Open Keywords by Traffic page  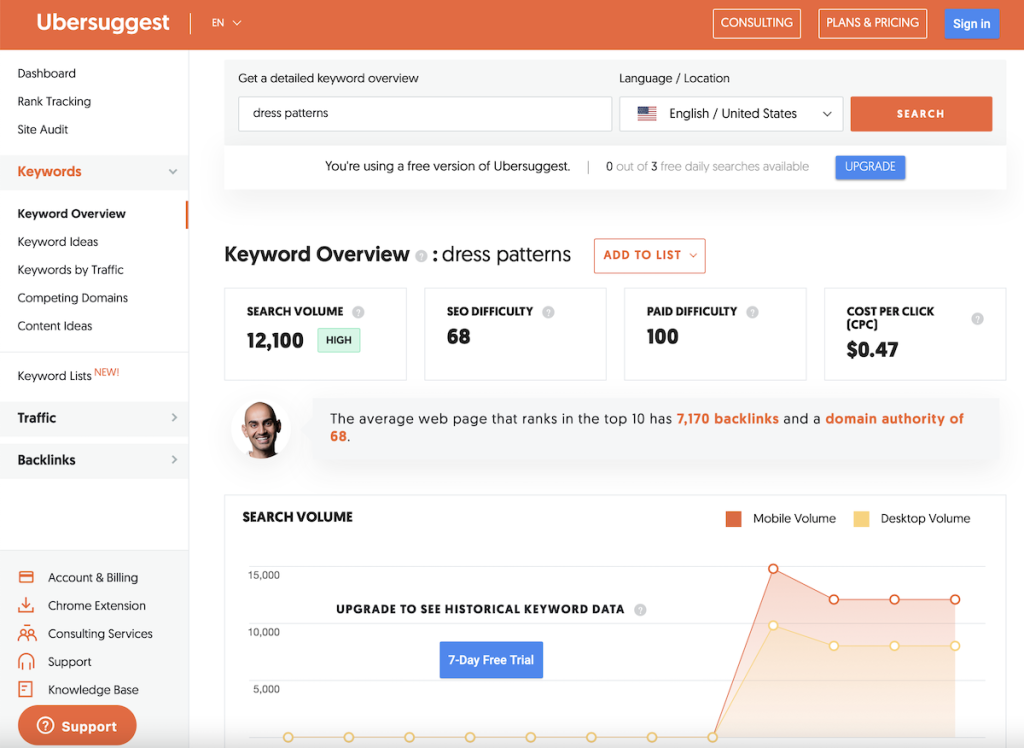[71, 270]
